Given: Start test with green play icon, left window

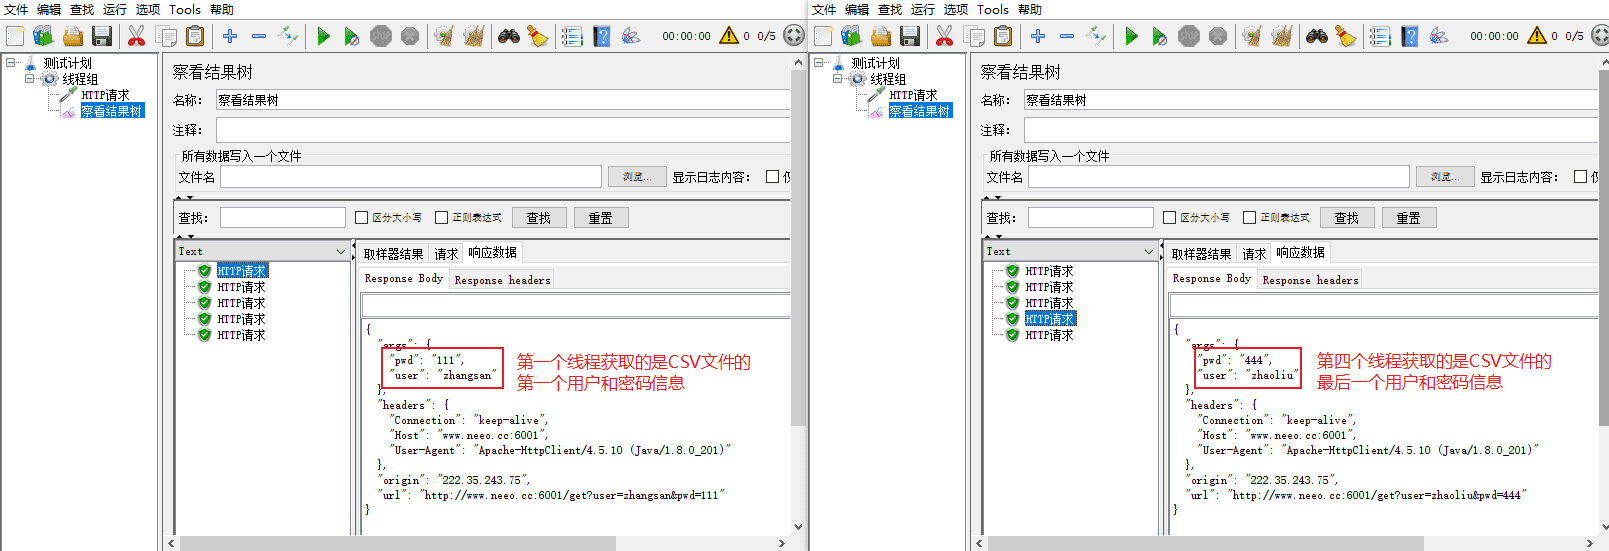Looking at the screenshot, I should [x=323, y=36].
